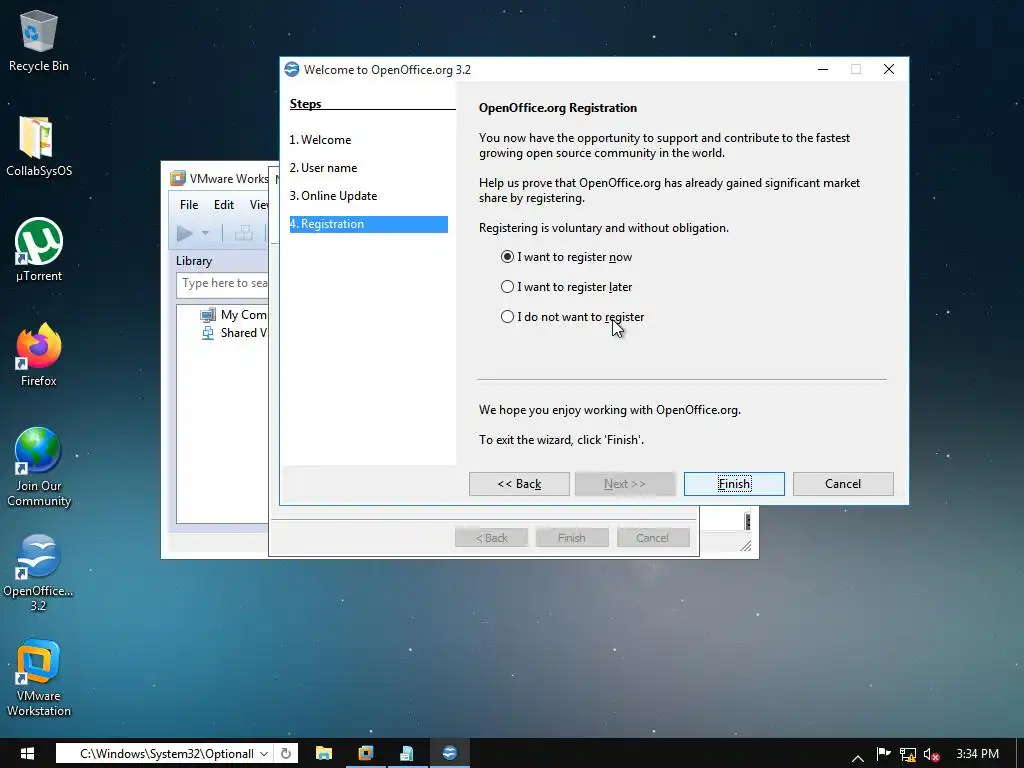
Task: Open the VMware power options dropdown arrow
Action: 205,233
